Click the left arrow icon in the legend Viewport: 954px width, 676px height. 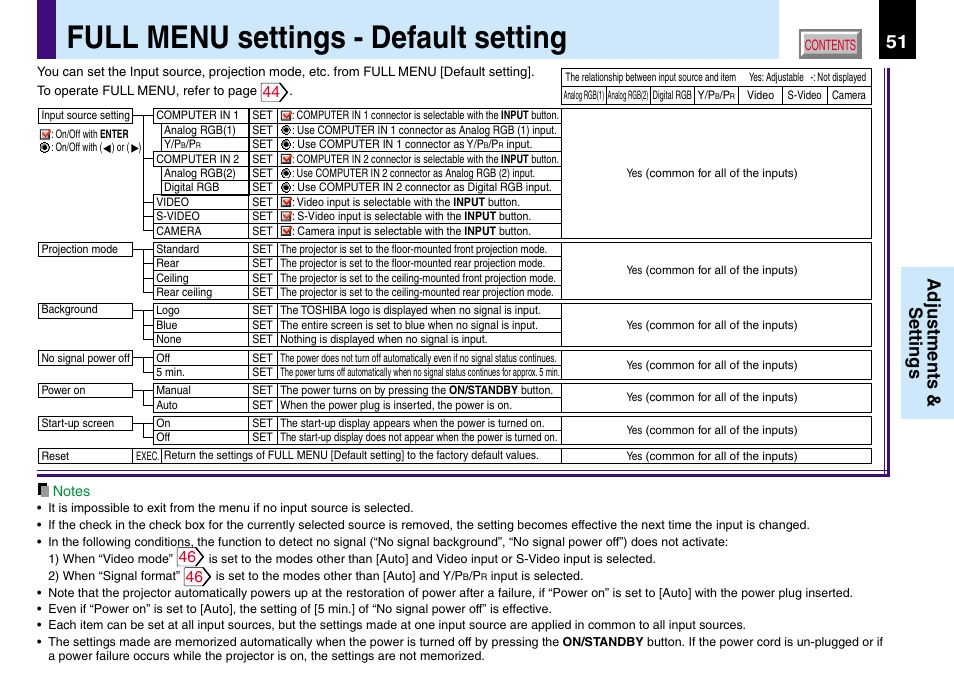click(x=108, y=148)
